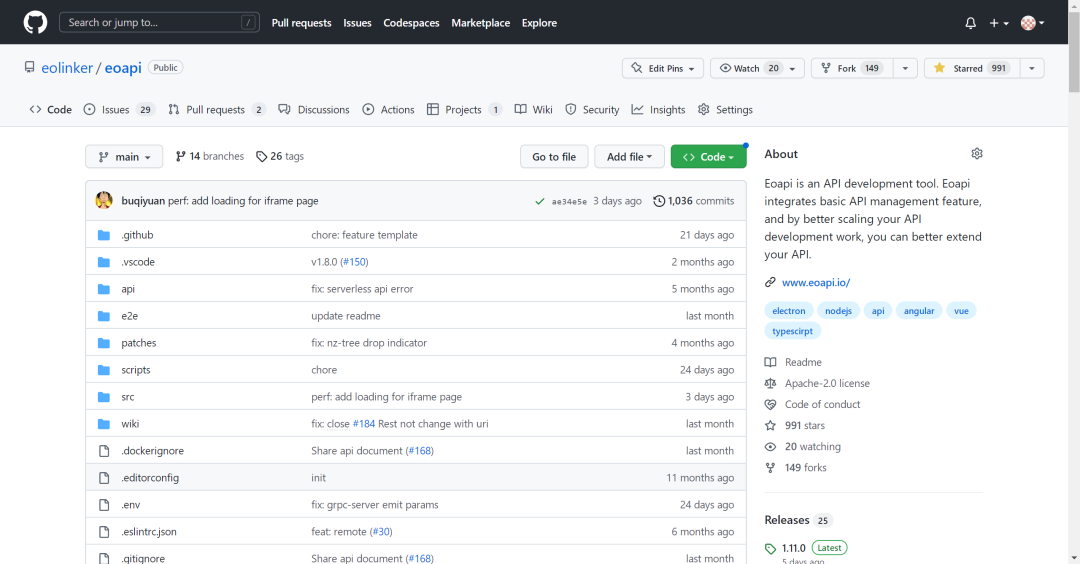Open Readme link with book icon
Screen dimensions: 1080x564
coord(793,362)
